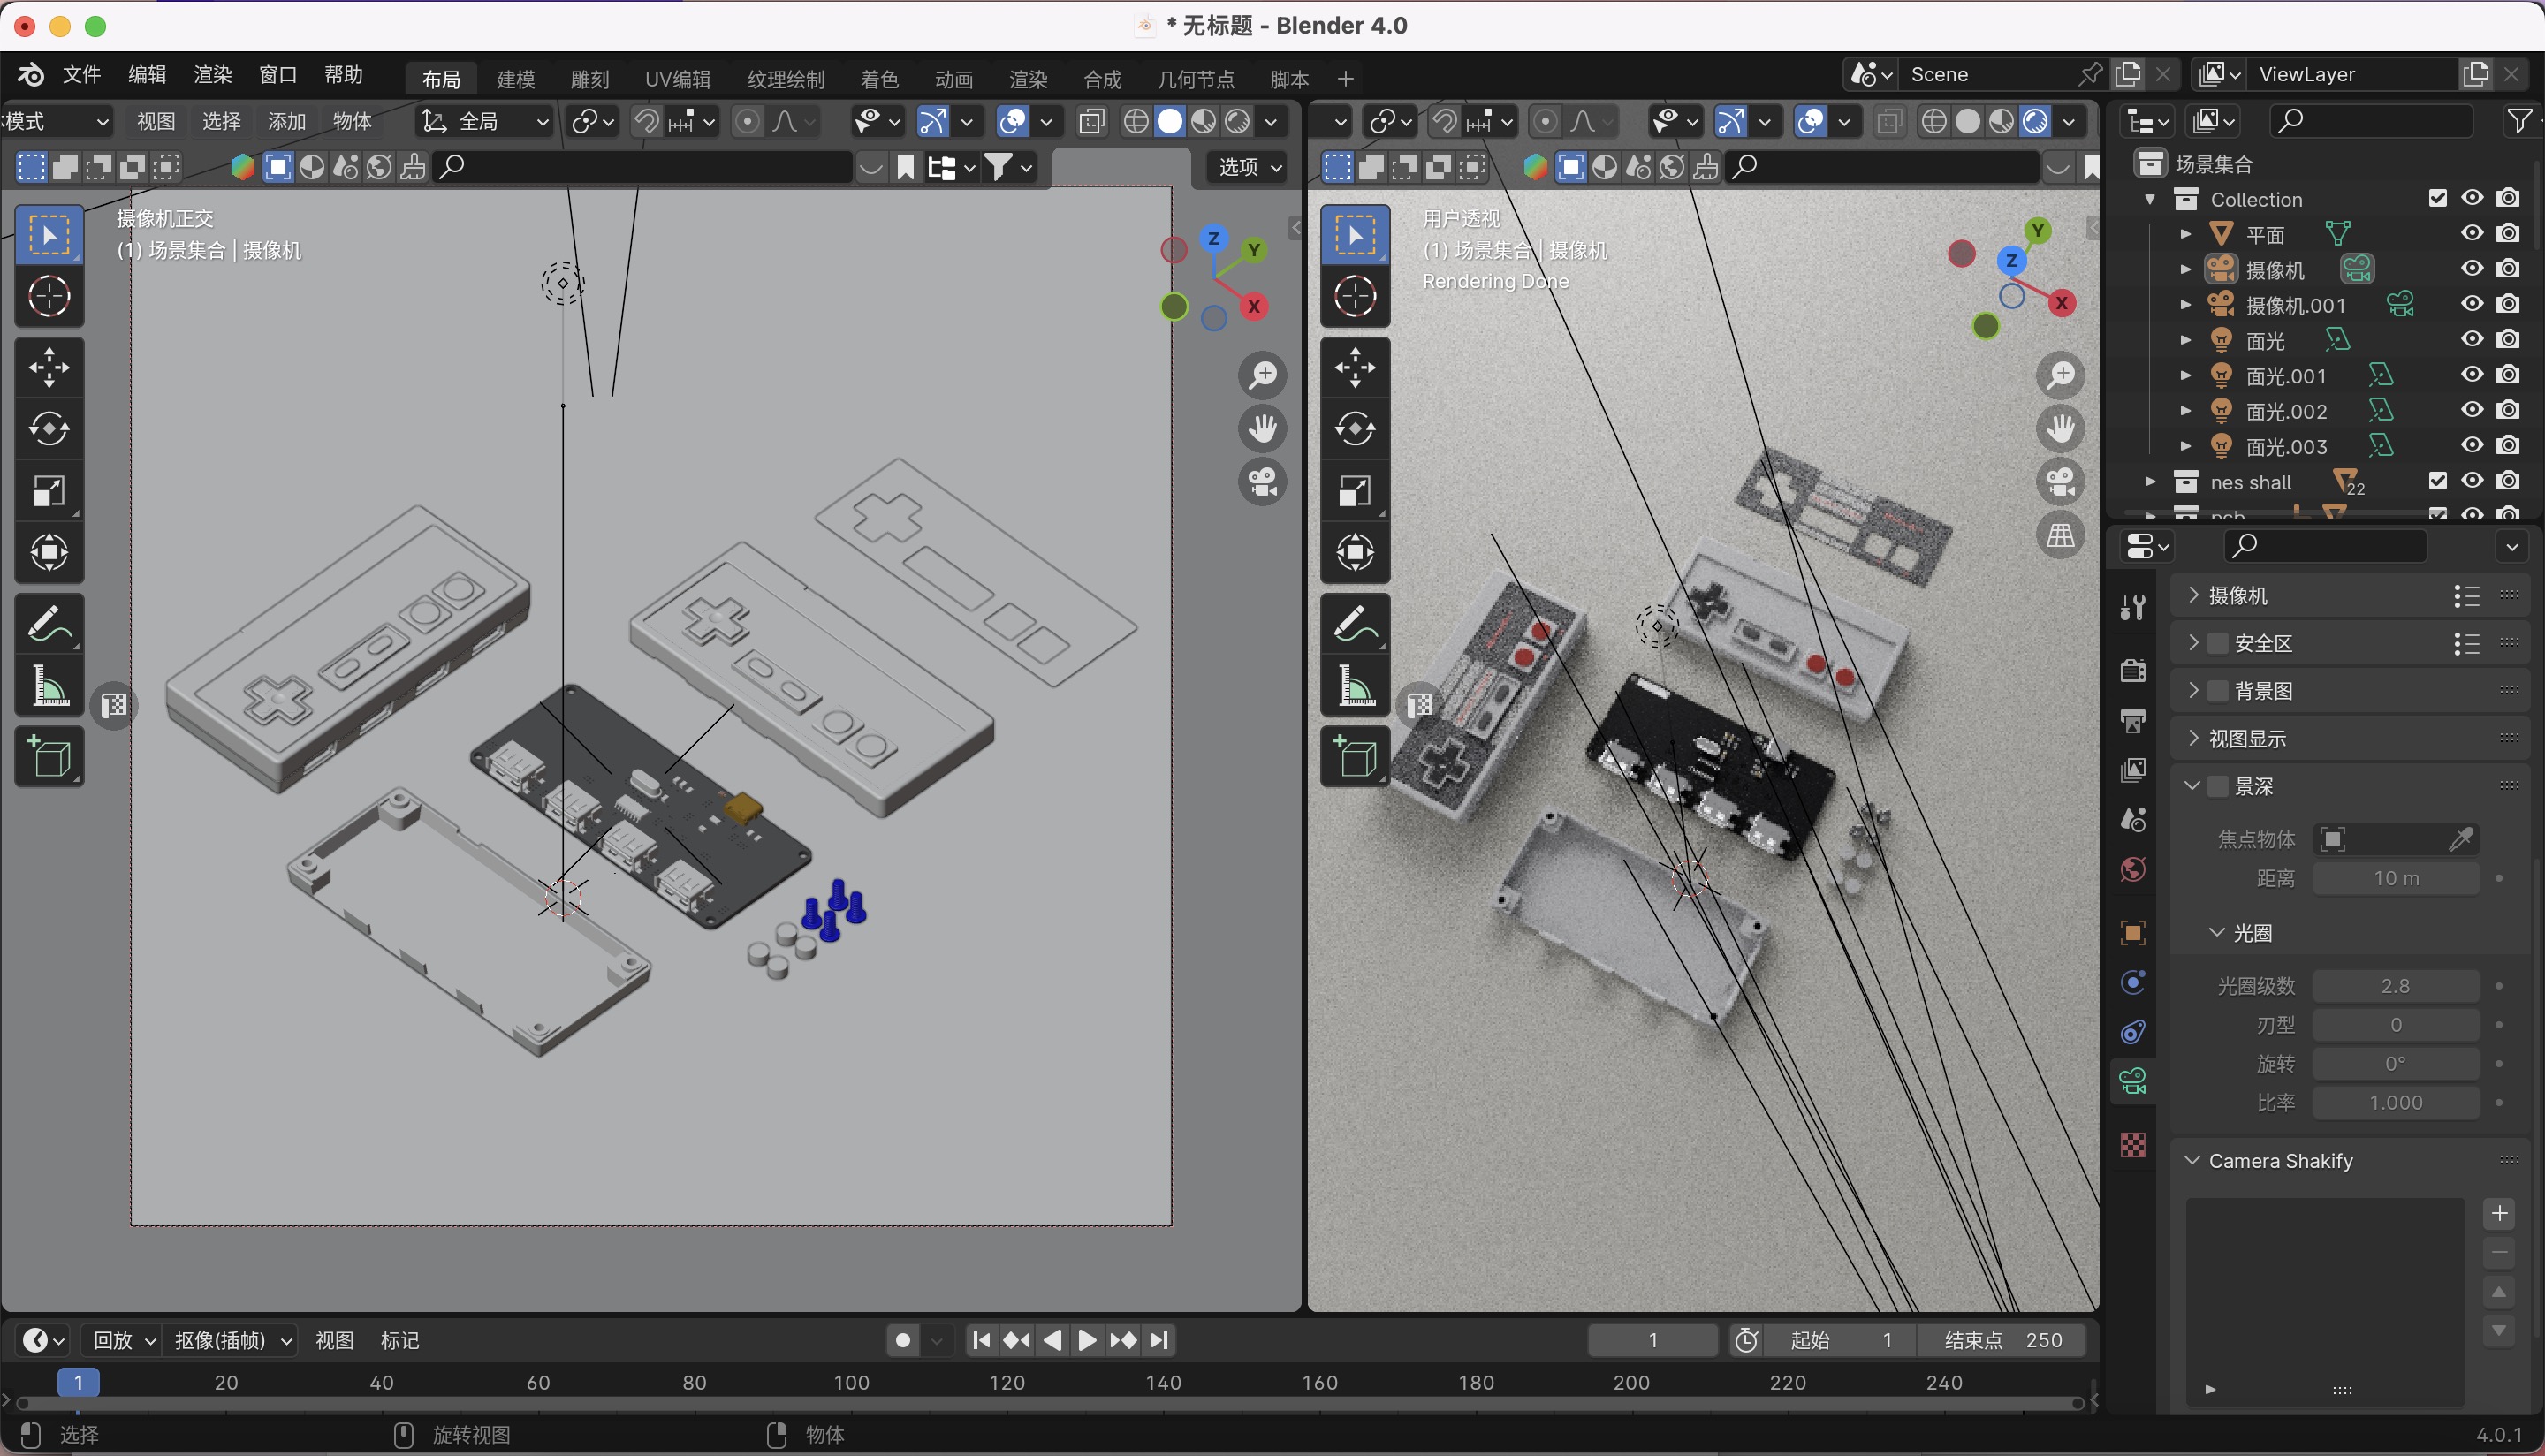Enable the 安全区 checkbox
This screenshot has height=1456, width=2545.
click(2218, 643)
